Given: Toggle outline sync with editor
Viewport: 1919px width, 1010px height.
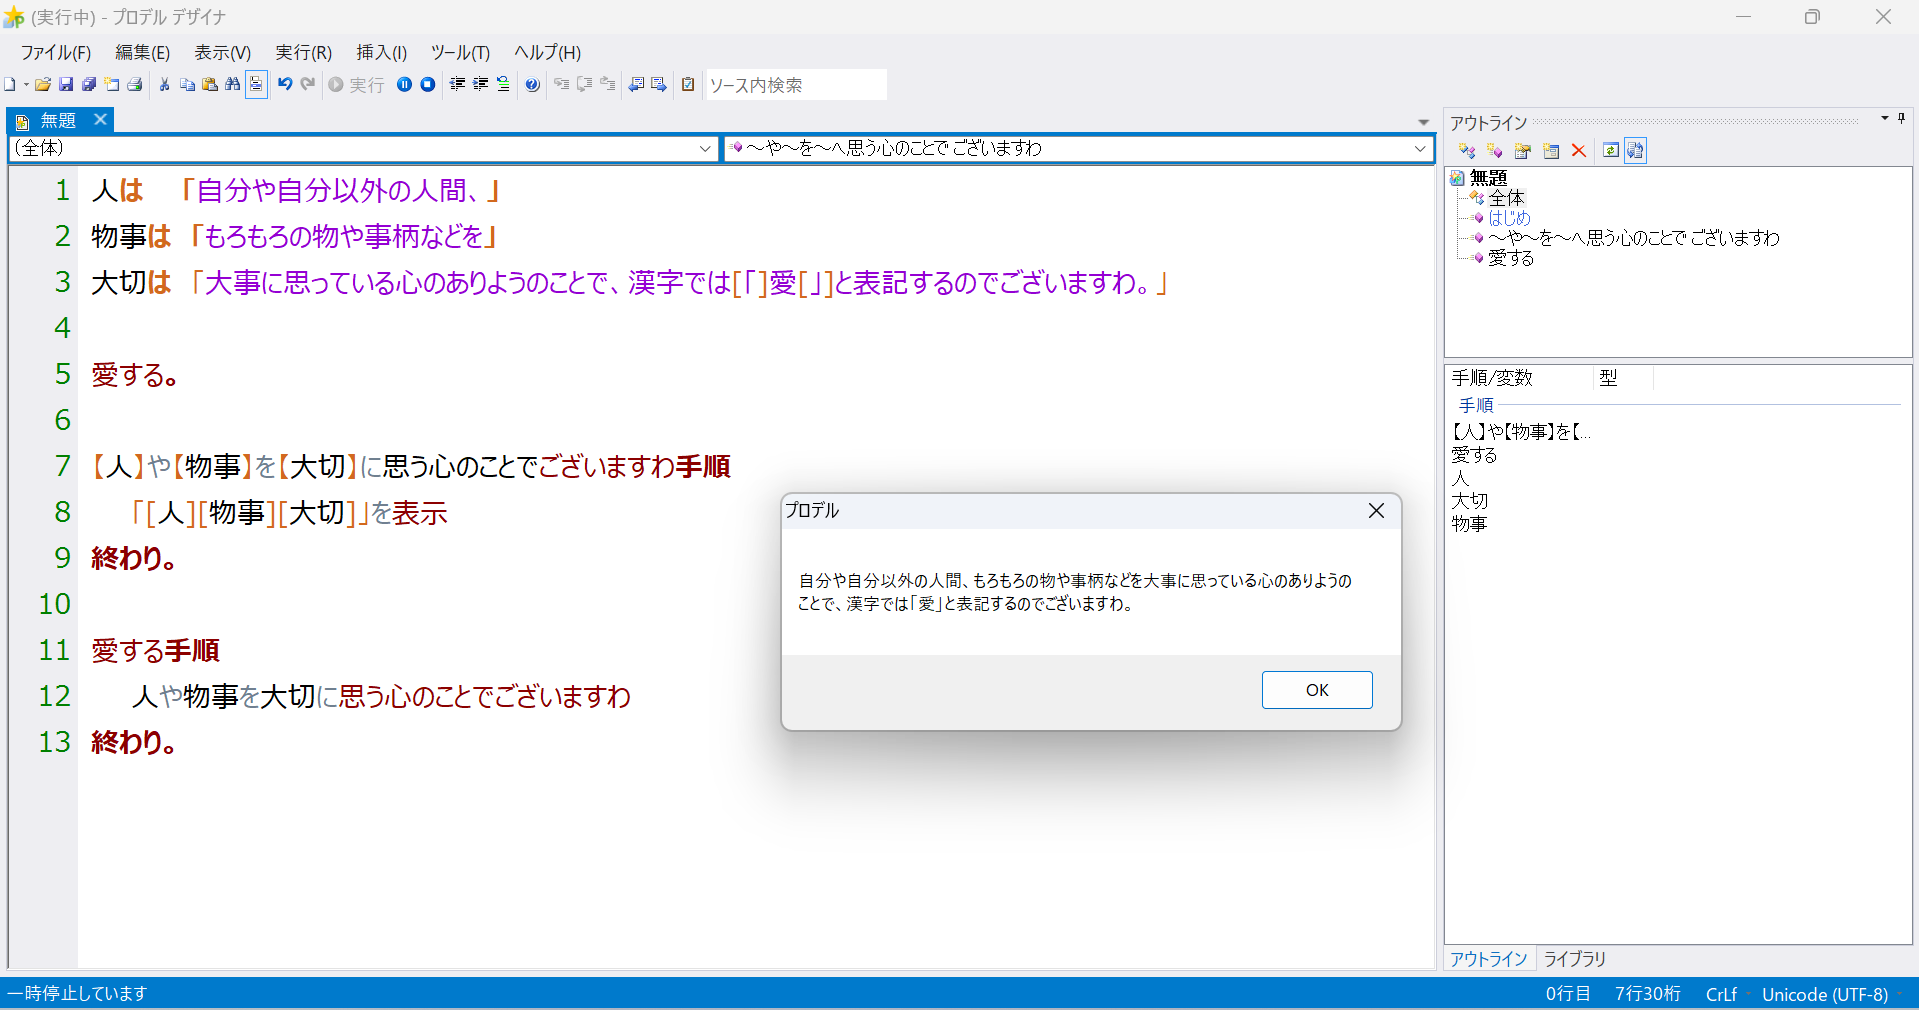Looking at the screenshot, I should pyautogui.click(x=1636, y=150).
